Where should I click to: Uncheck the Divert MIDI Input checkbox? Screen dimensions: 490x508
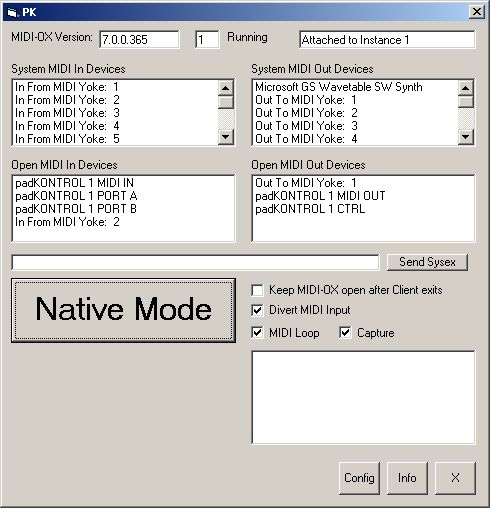[257, 310]
